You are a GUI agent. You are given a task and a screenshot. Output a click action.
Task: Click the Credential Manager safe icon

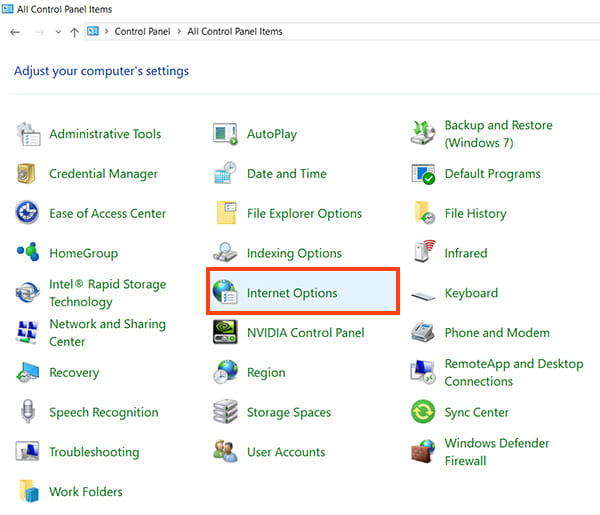[28, 174]
